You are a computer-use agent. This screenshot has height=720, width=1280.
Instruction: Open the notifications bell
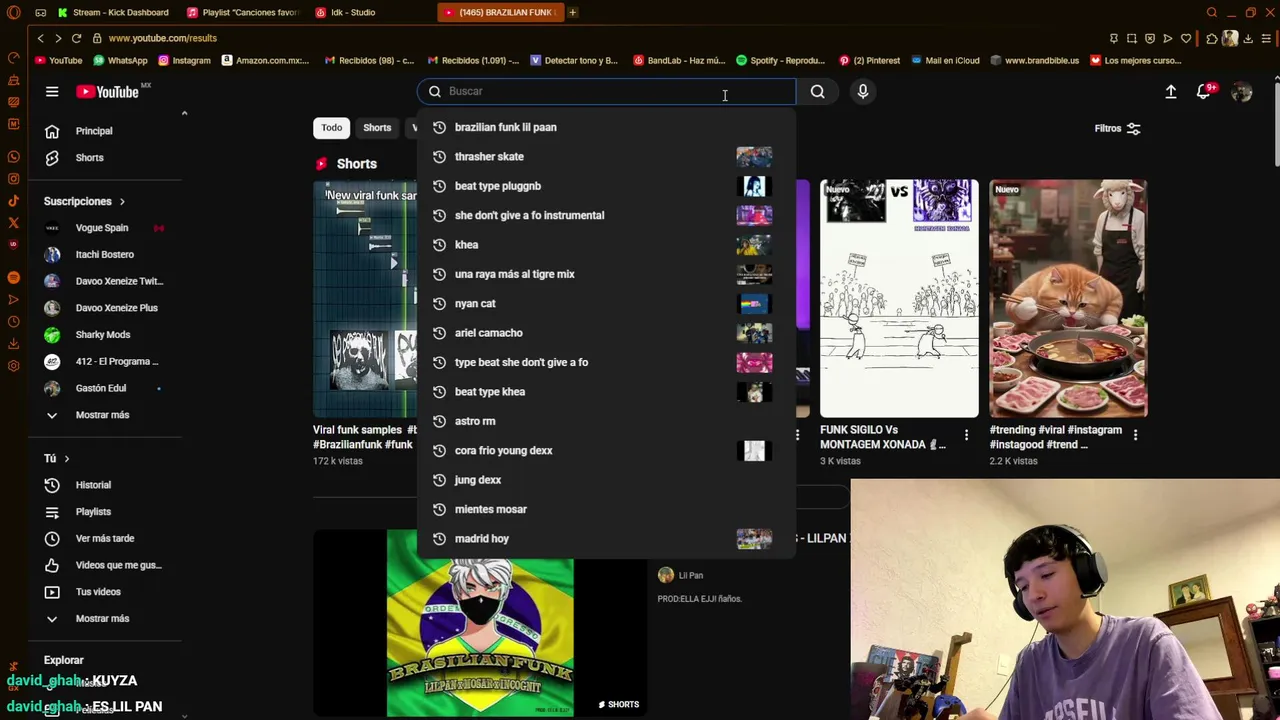pos(1205,91)
